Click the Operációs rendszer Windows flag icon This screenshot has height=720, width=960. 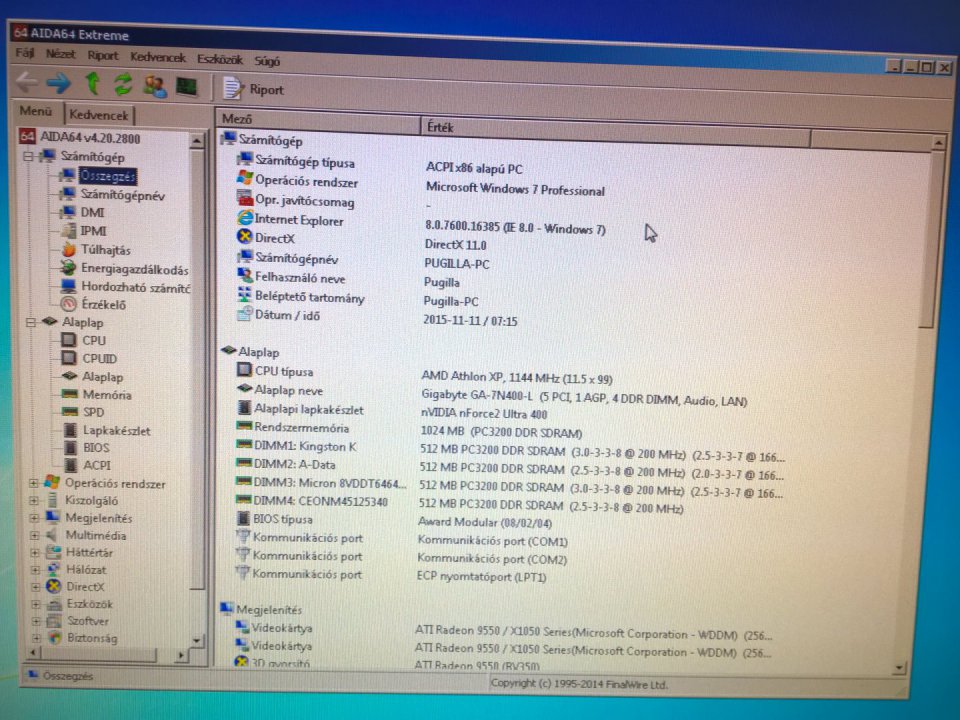[x=245, y=179]
